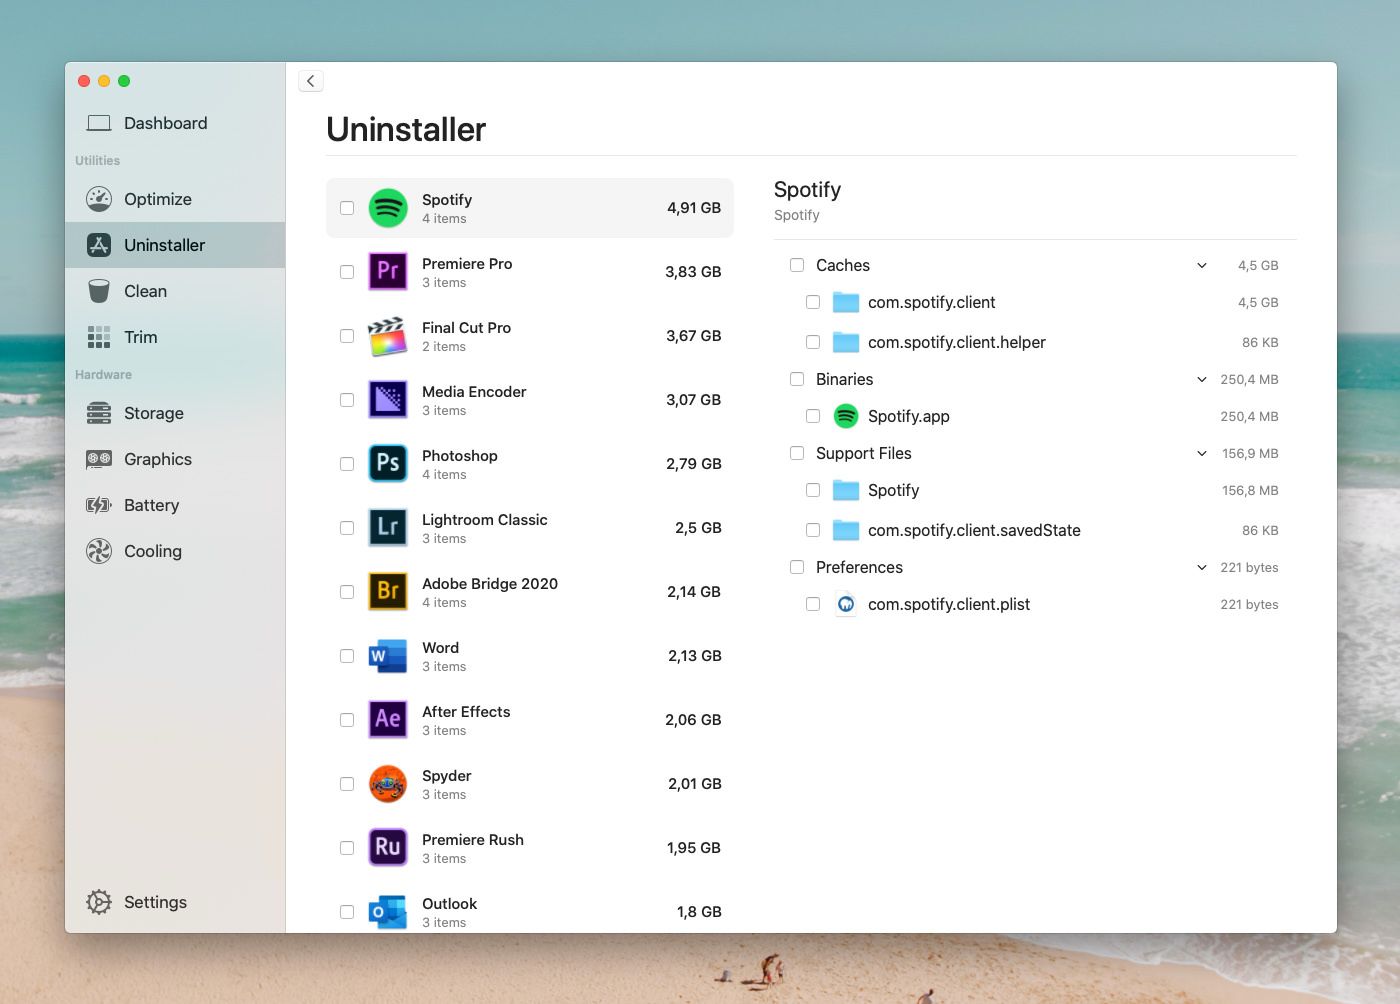The height and width of the screenshot is (1004, 1400).
Task: Select the Spyder row name
Action: pos(446,776)
